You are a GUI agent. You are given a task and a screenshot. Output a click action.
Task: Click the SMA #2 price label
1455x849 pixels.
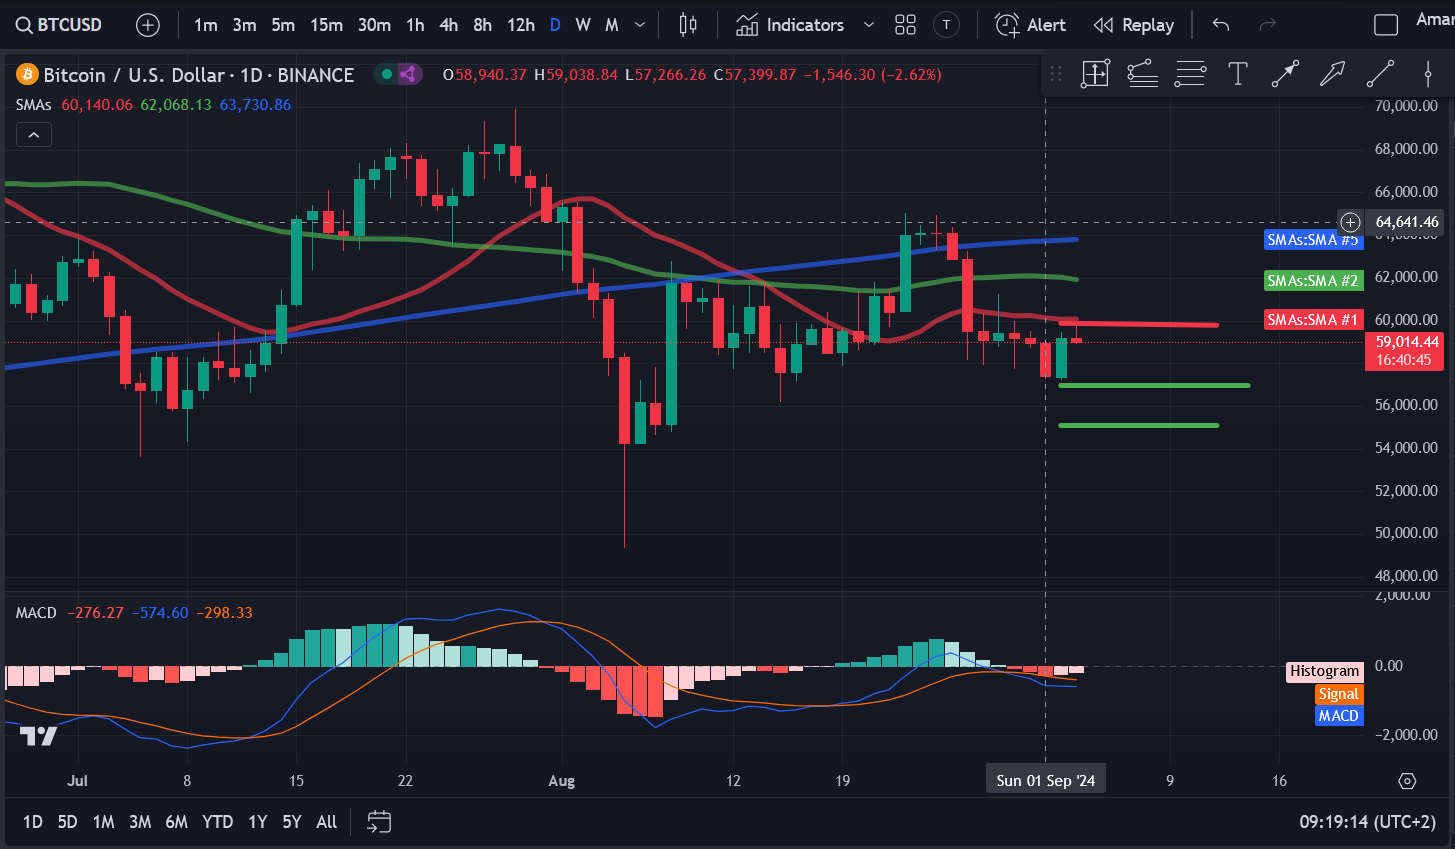click(1312, 281)
